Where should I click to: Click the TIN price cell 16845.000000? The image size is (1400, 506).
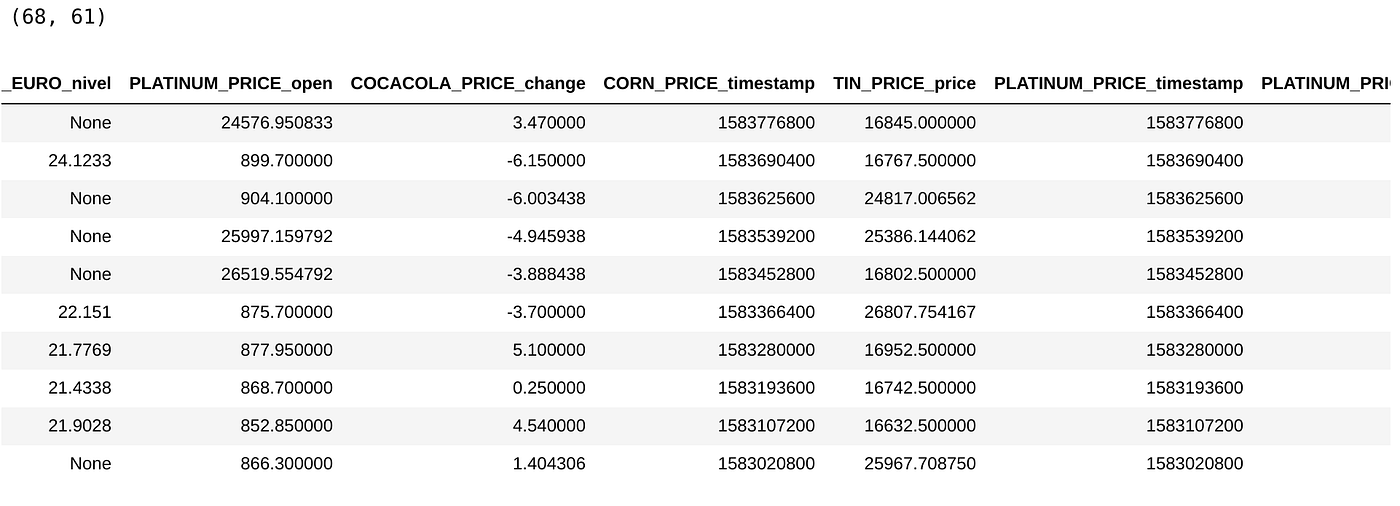(x=920, y=123)
